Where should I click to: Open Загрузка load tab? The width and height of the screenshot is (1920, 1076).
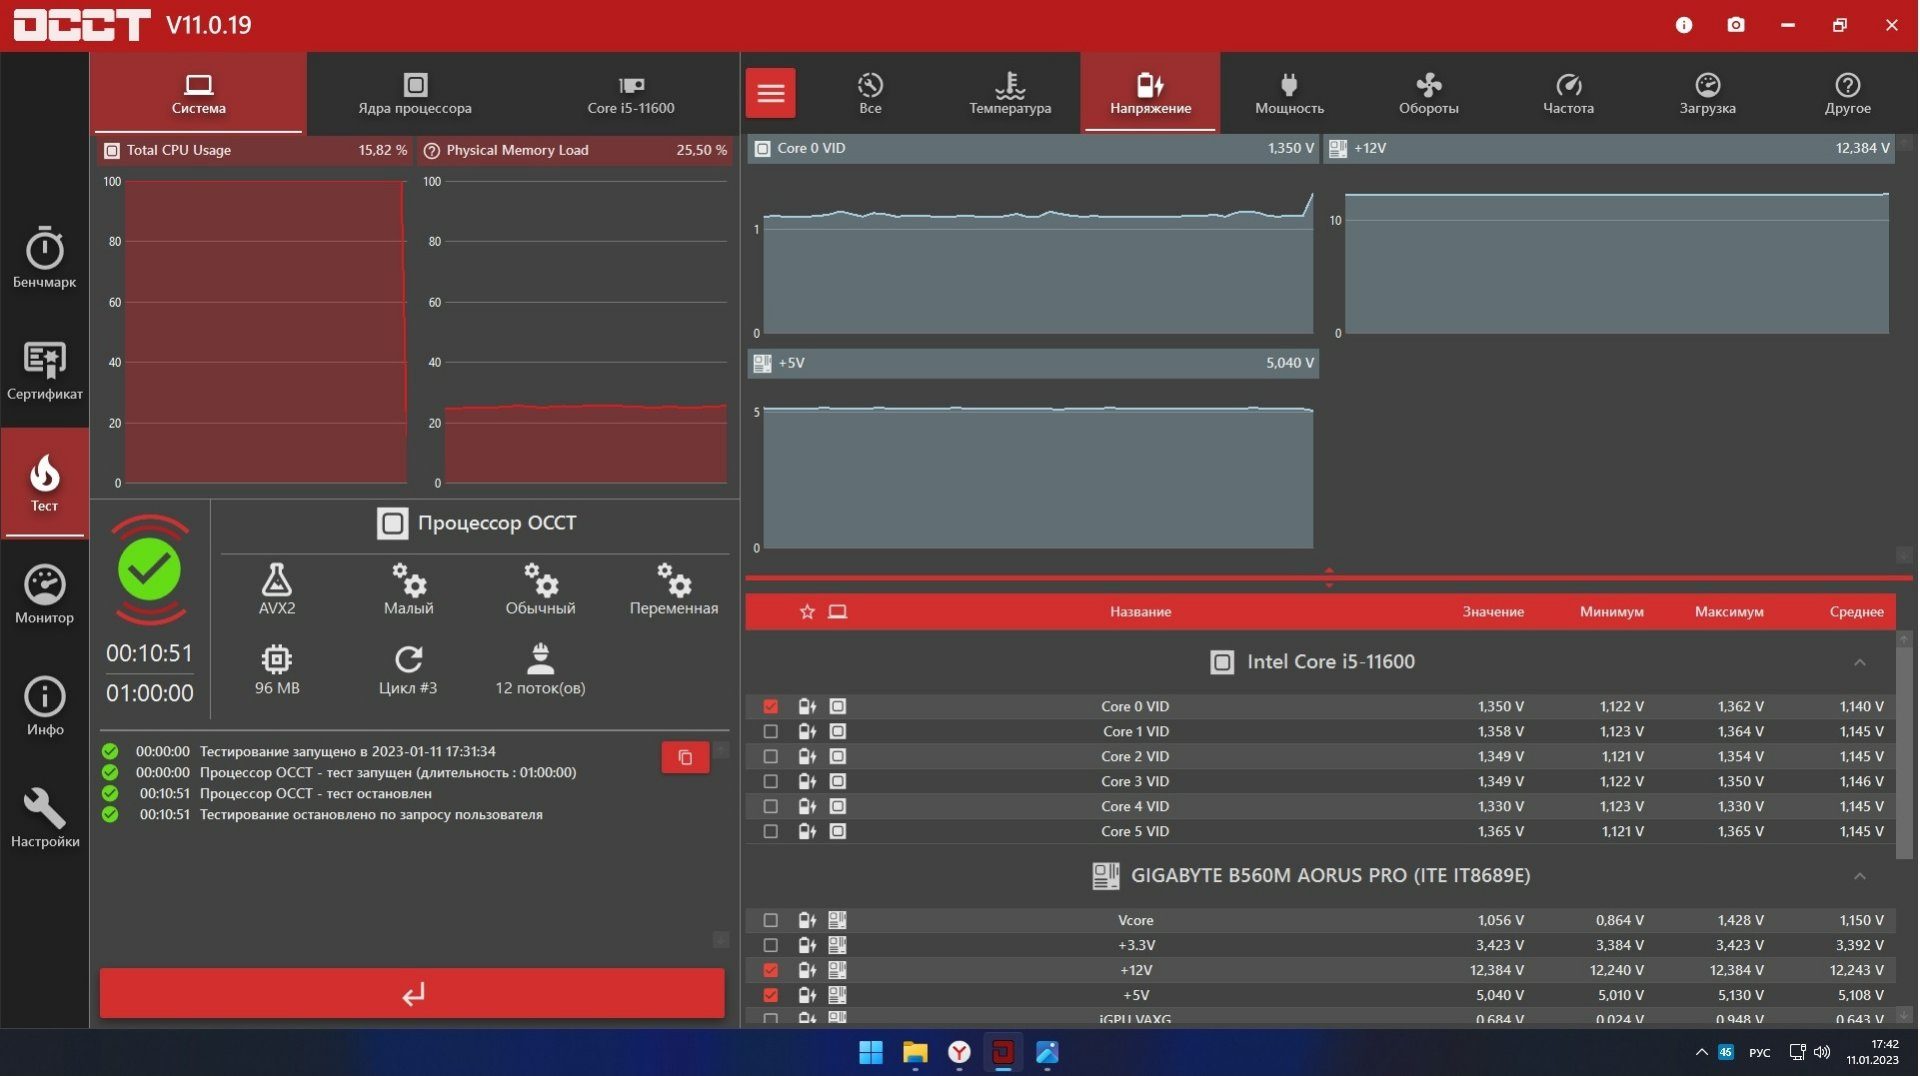pos(1707,93)
